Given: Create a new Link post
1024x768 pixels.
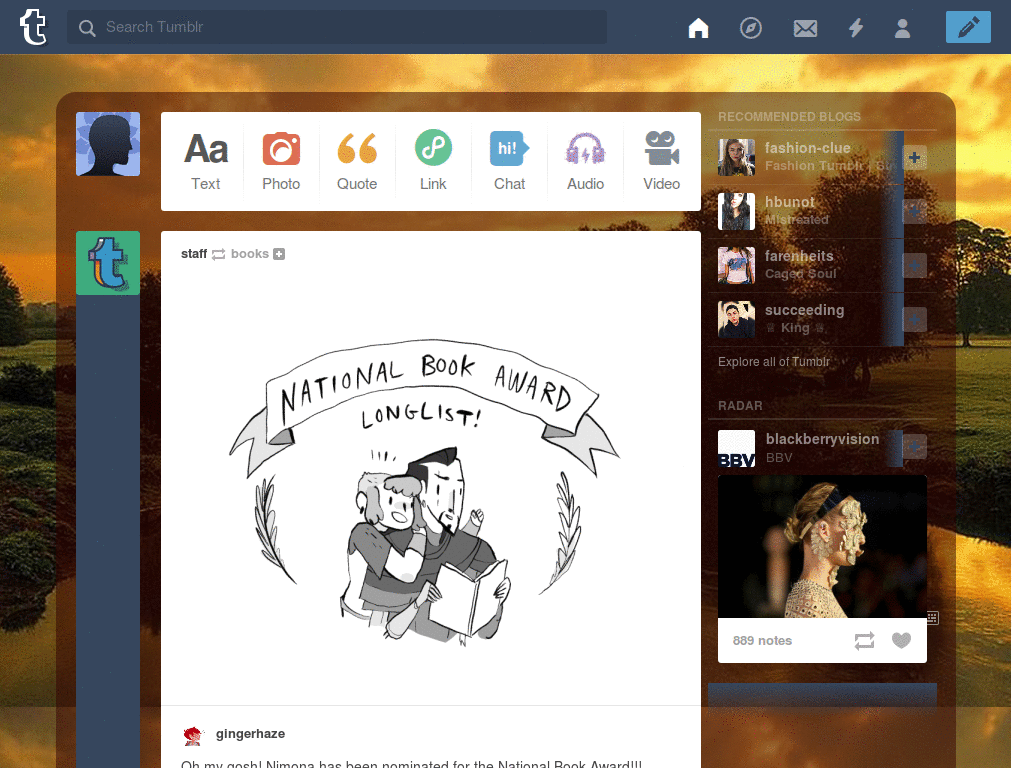Looking at the screenshot, I should pyautogui.click(x=433, y=161).
